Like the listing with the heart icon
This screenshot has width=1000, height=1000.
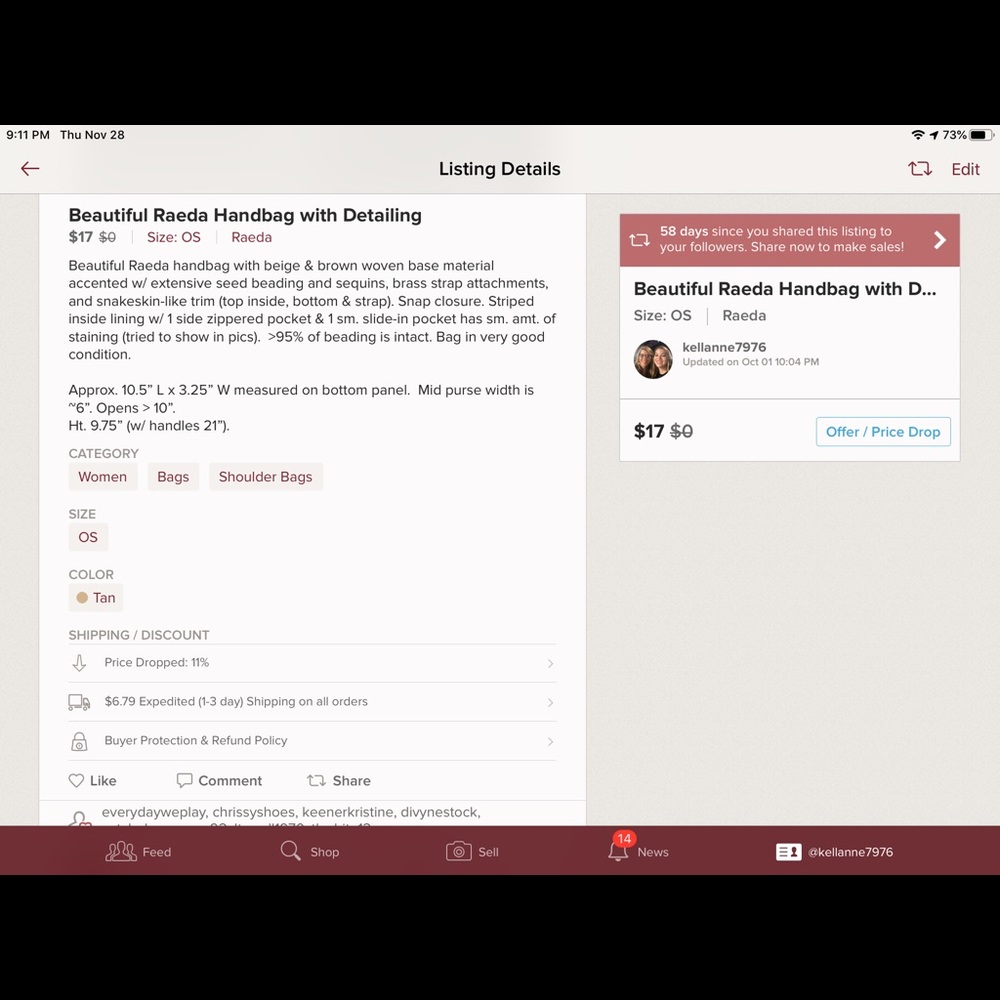point(76,781)
